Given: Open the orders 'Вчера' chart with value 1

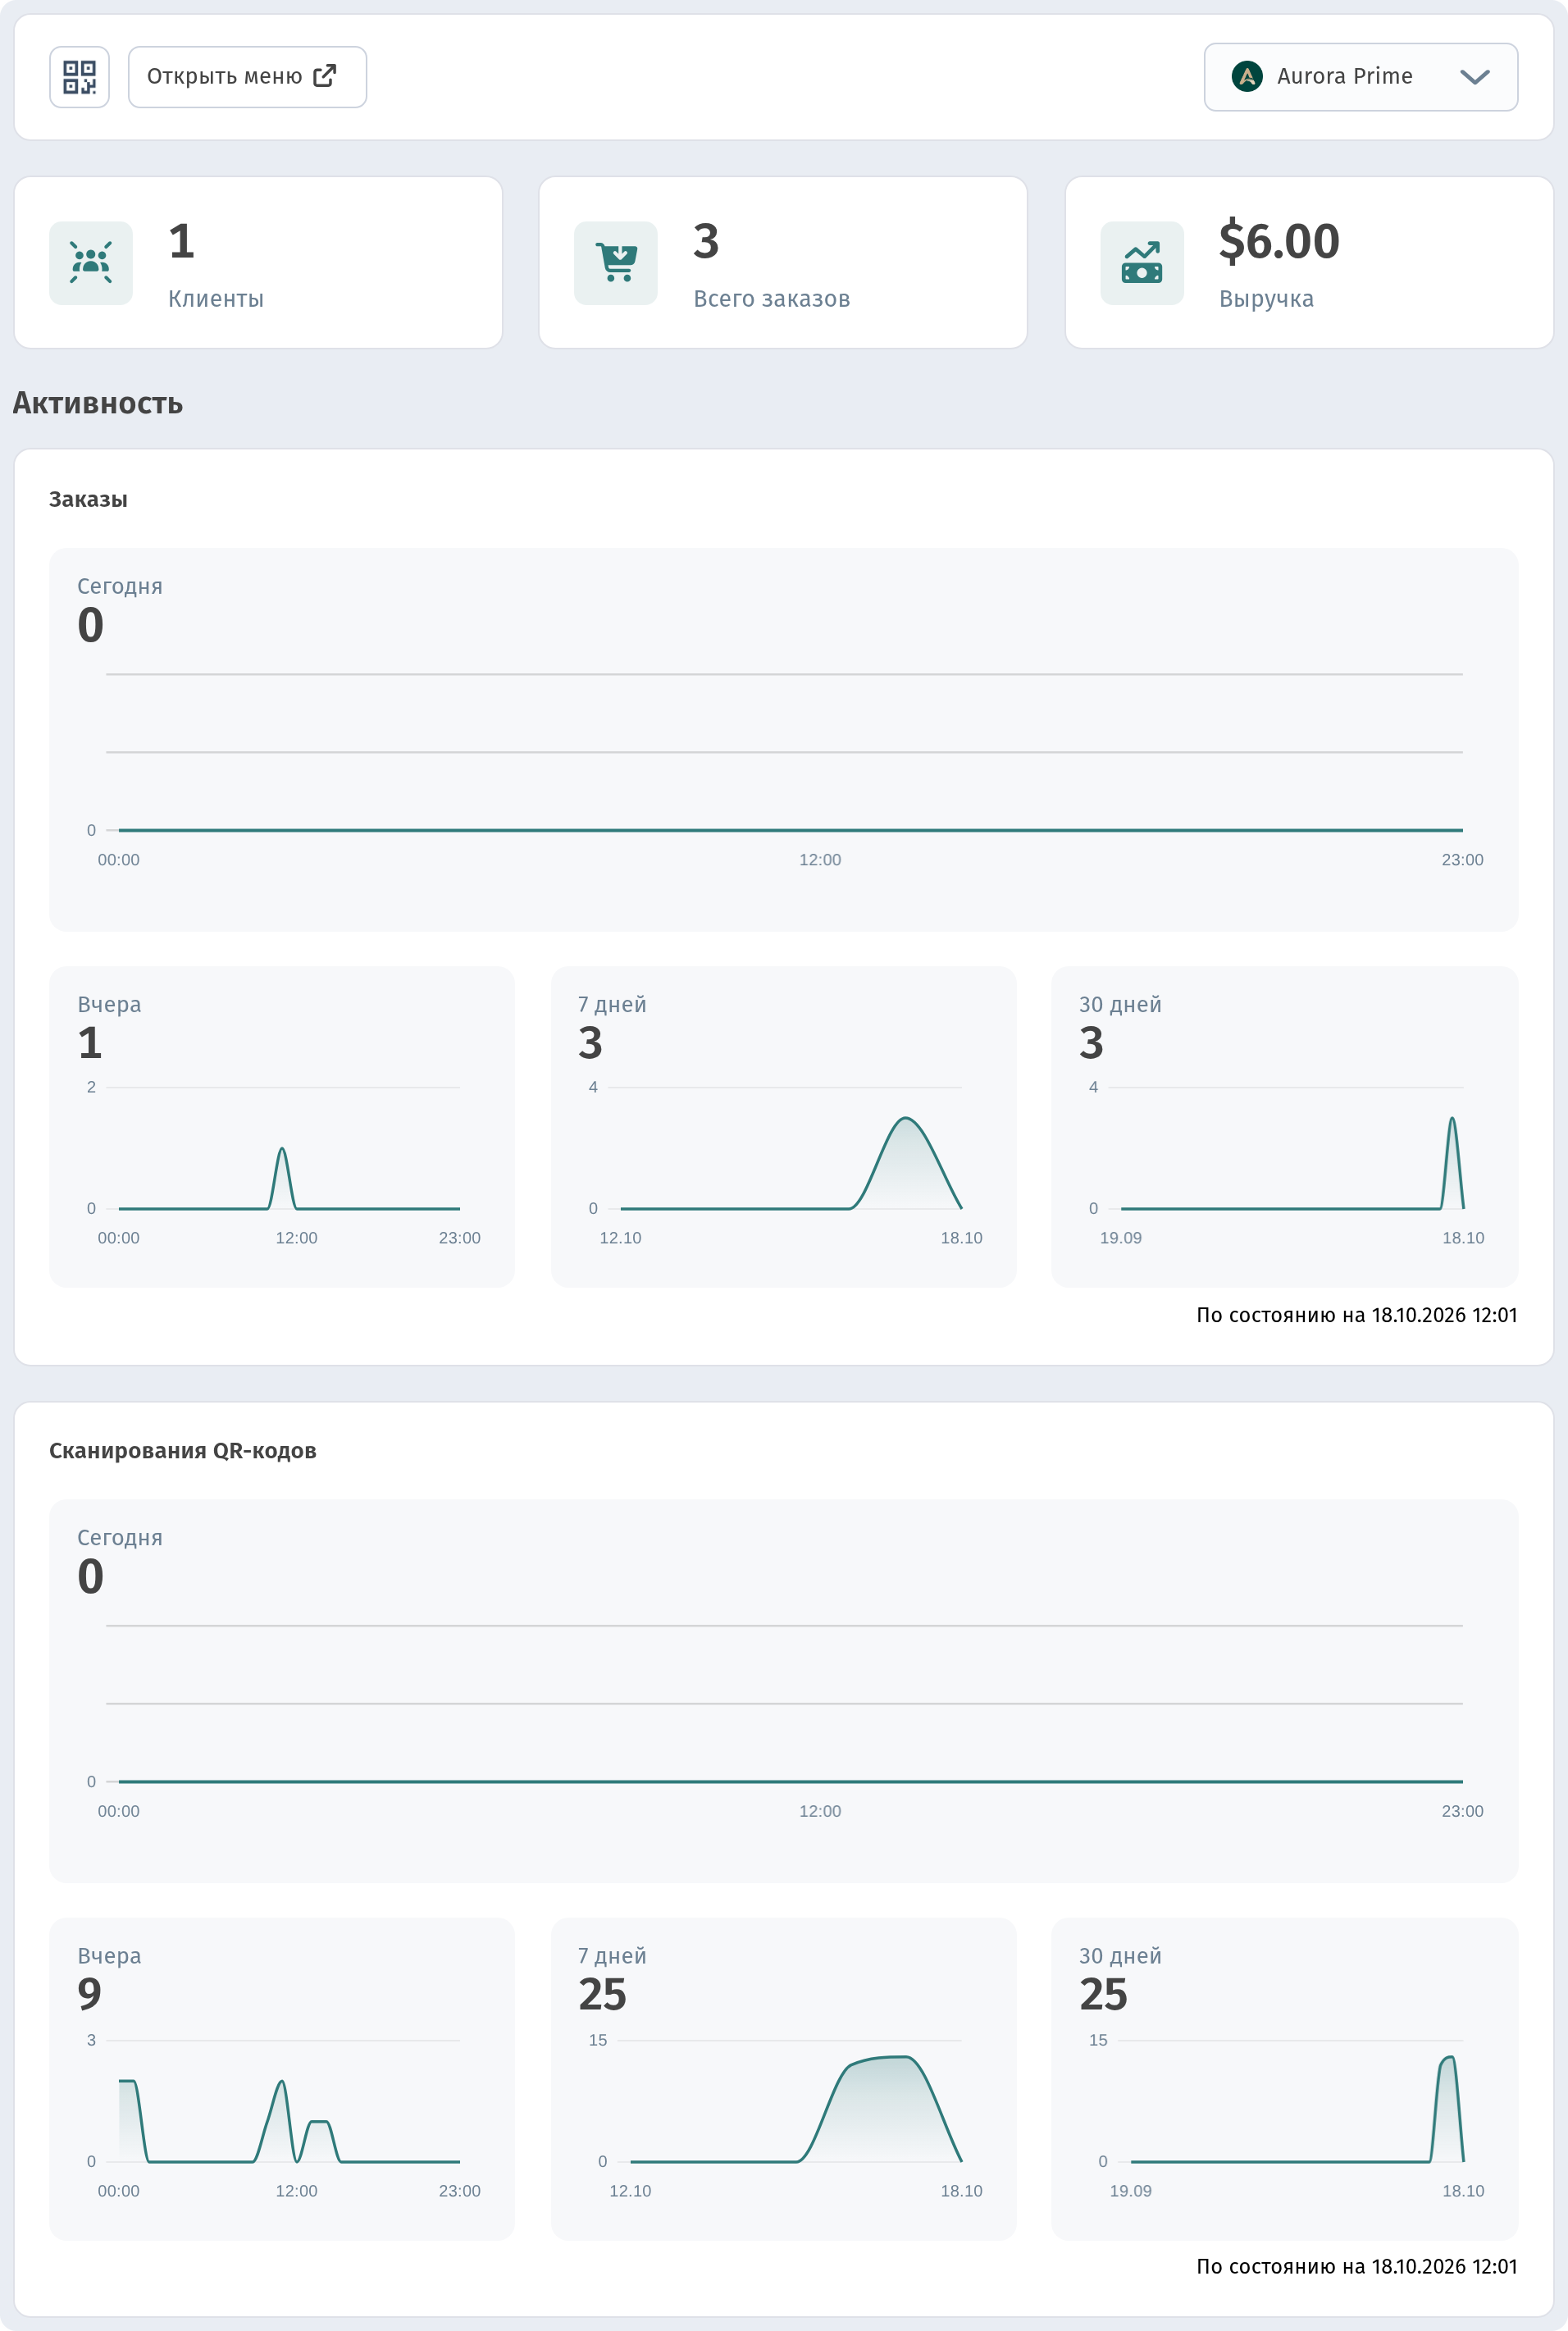Looking at the screenshot, I should (282, 1126).
